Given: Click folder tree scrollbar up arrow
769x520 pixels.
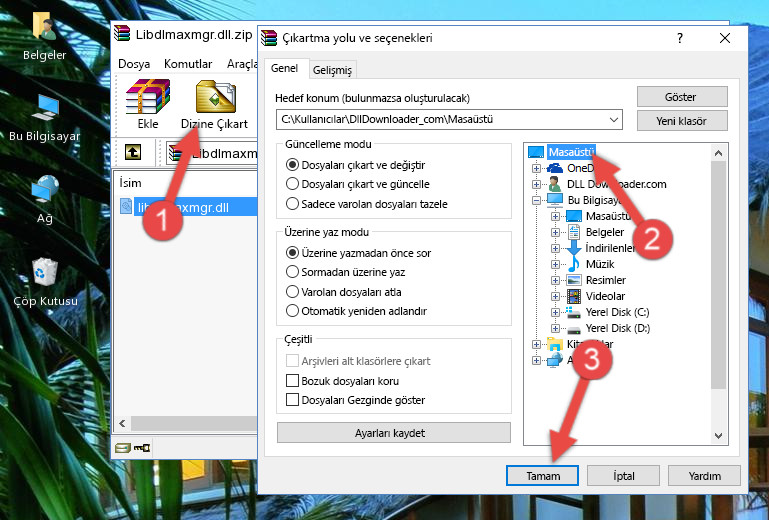Looking at the screenshot, I should [x=718, y=154].
